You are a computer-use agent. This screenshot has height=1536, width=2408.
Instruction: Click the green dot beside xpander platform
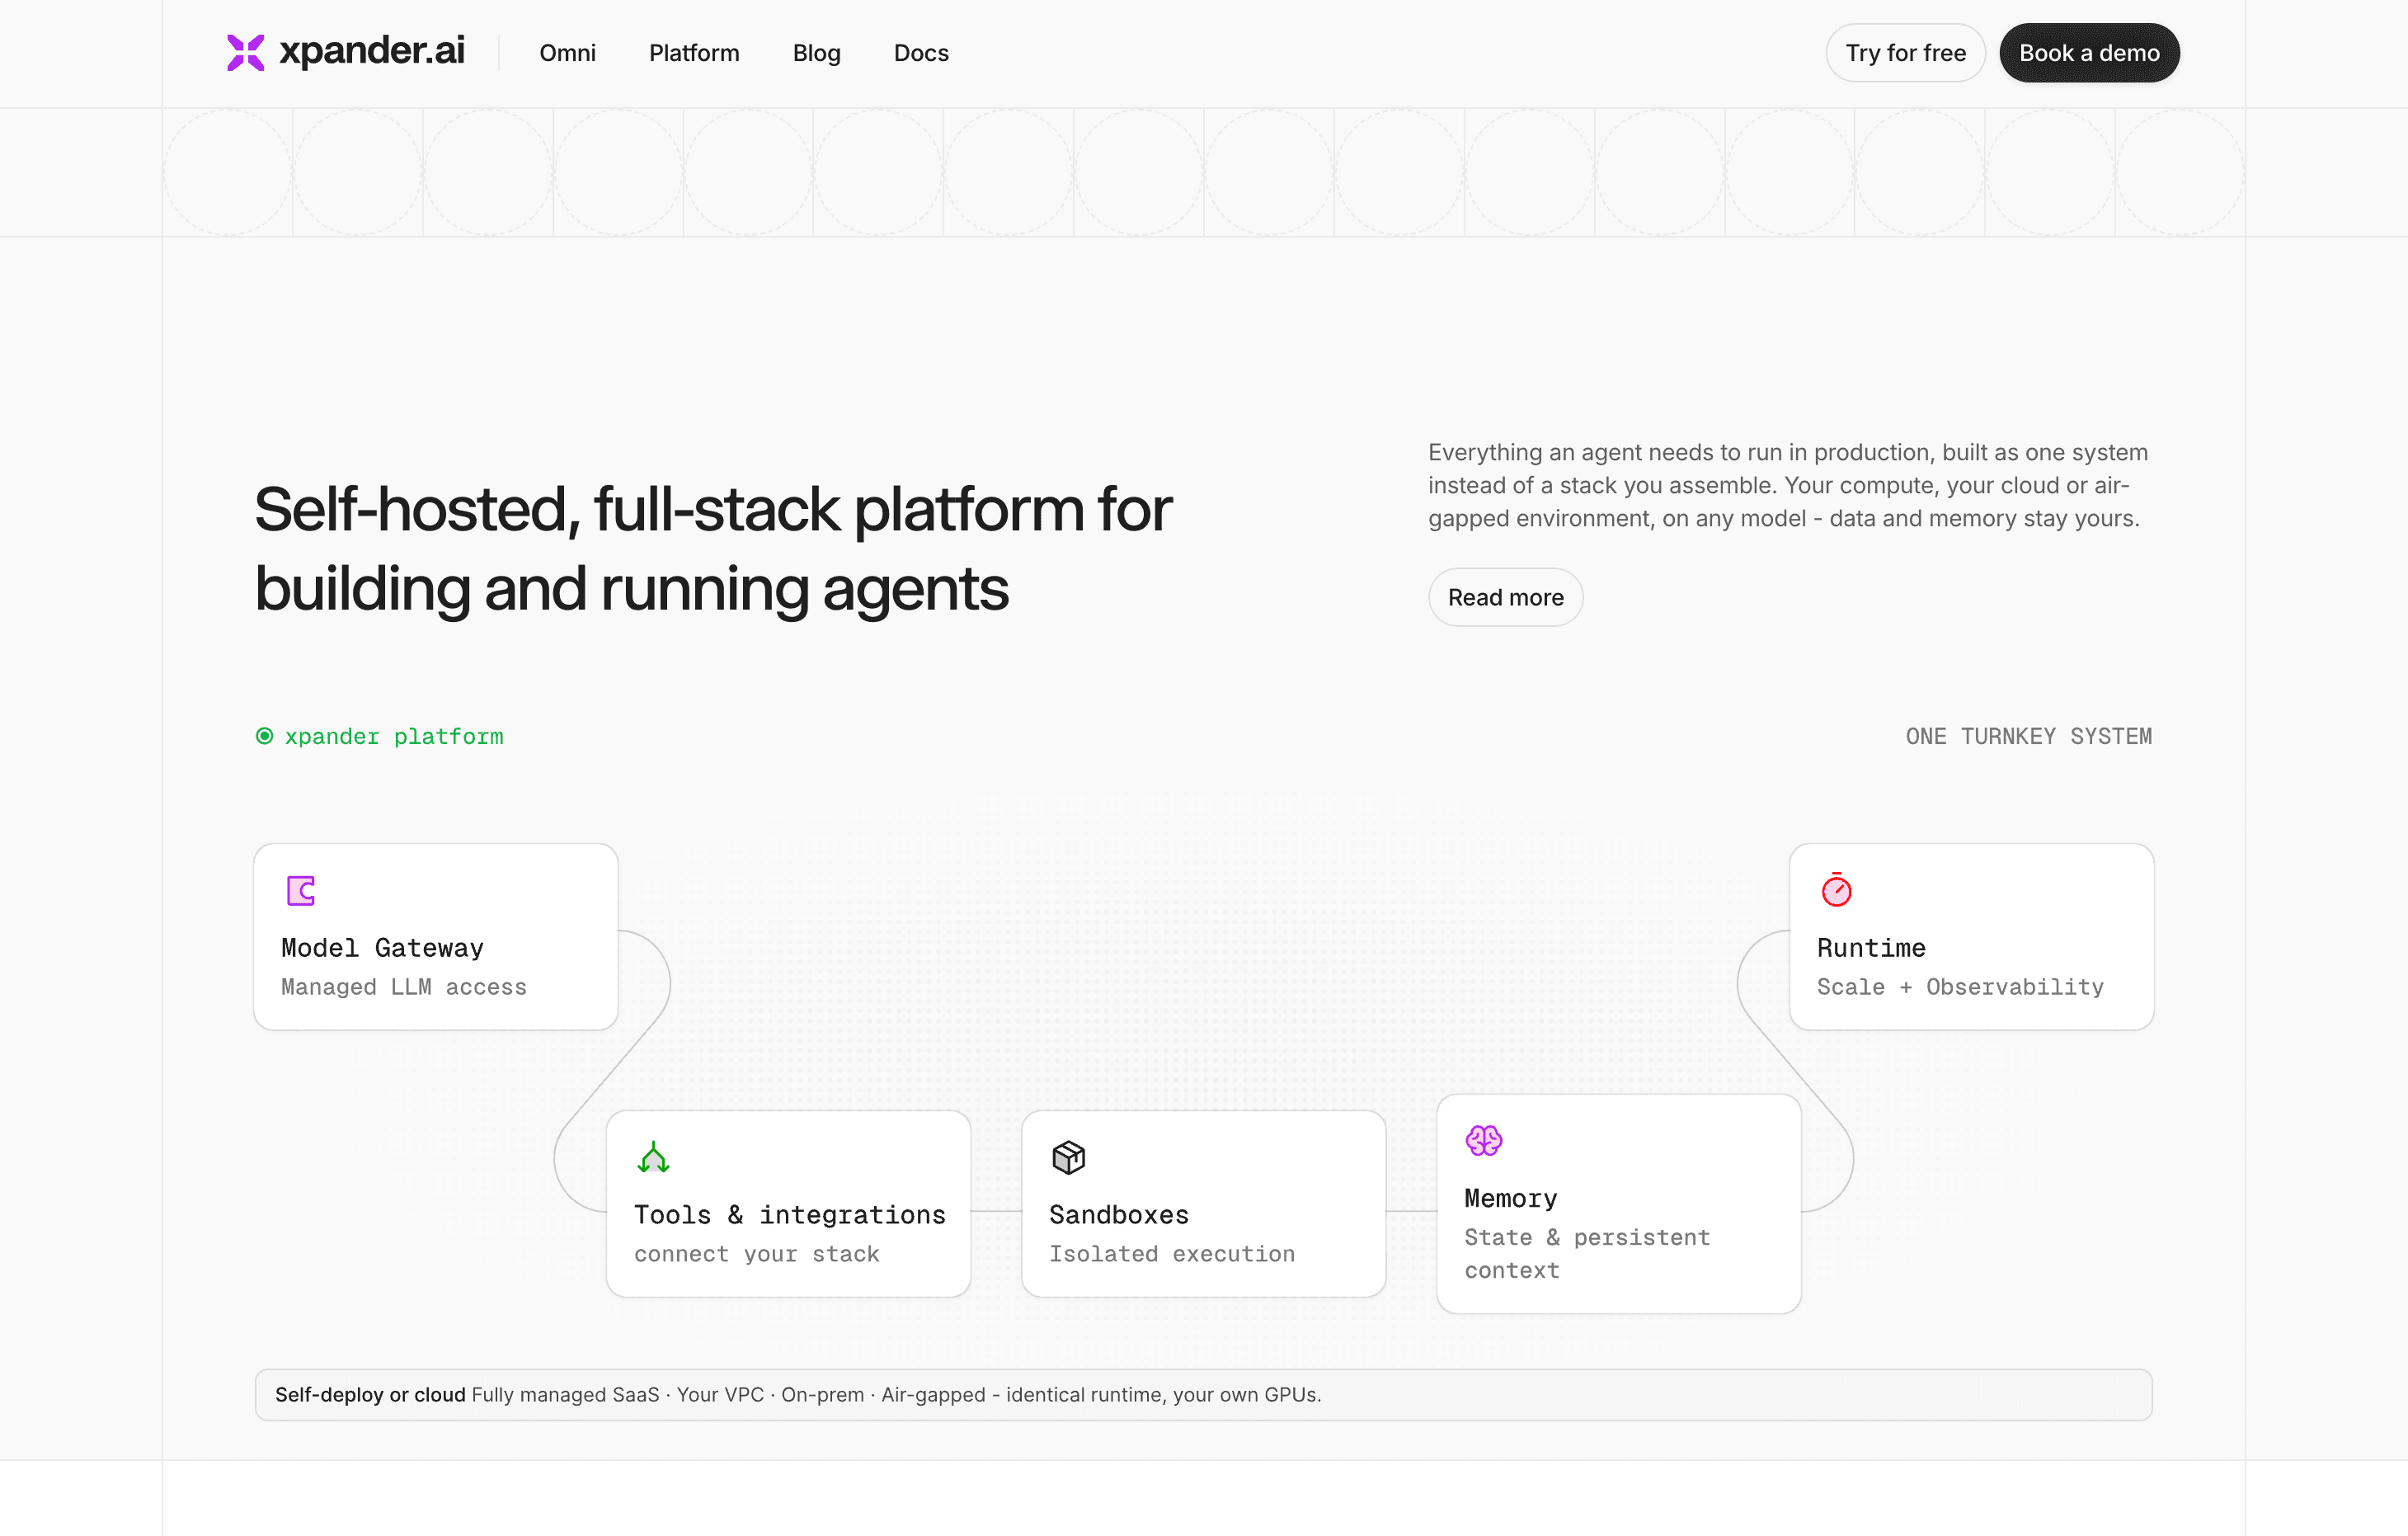264,736
